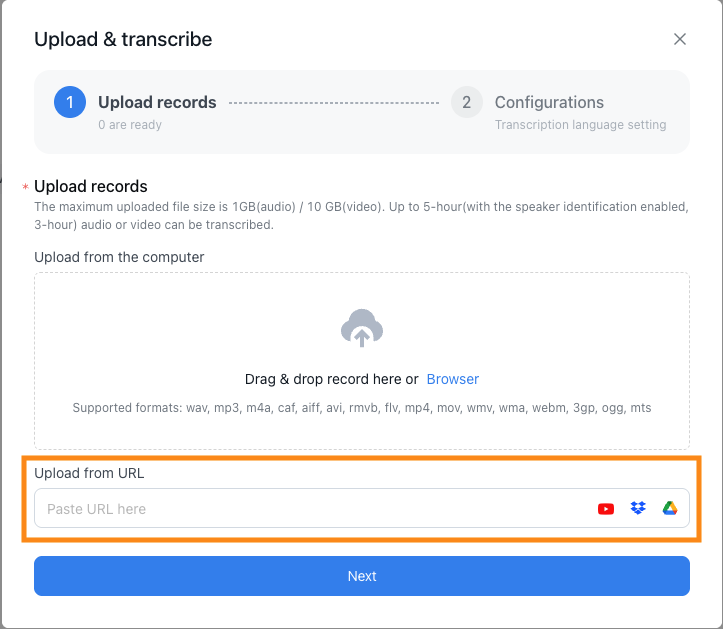
Task: Select the Upload records step label
Action: point(157,102)
